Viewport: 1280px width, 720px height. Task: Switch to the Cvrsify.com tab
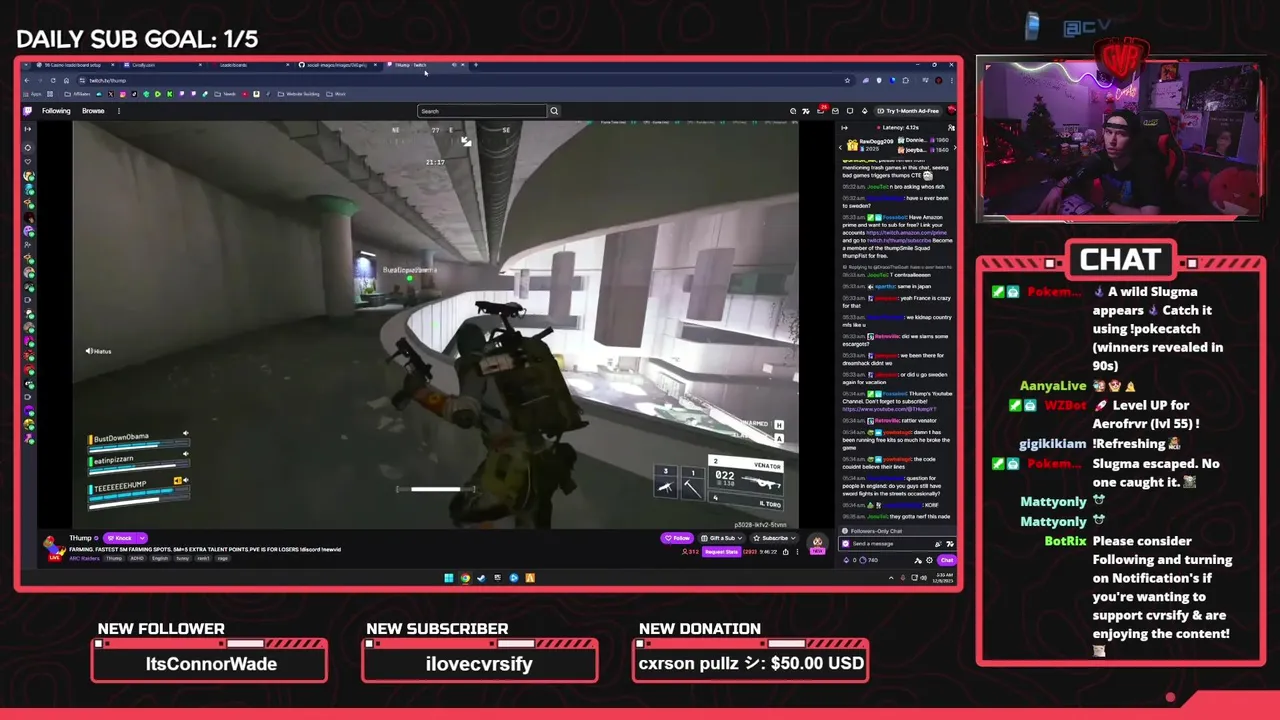[163, 65]
